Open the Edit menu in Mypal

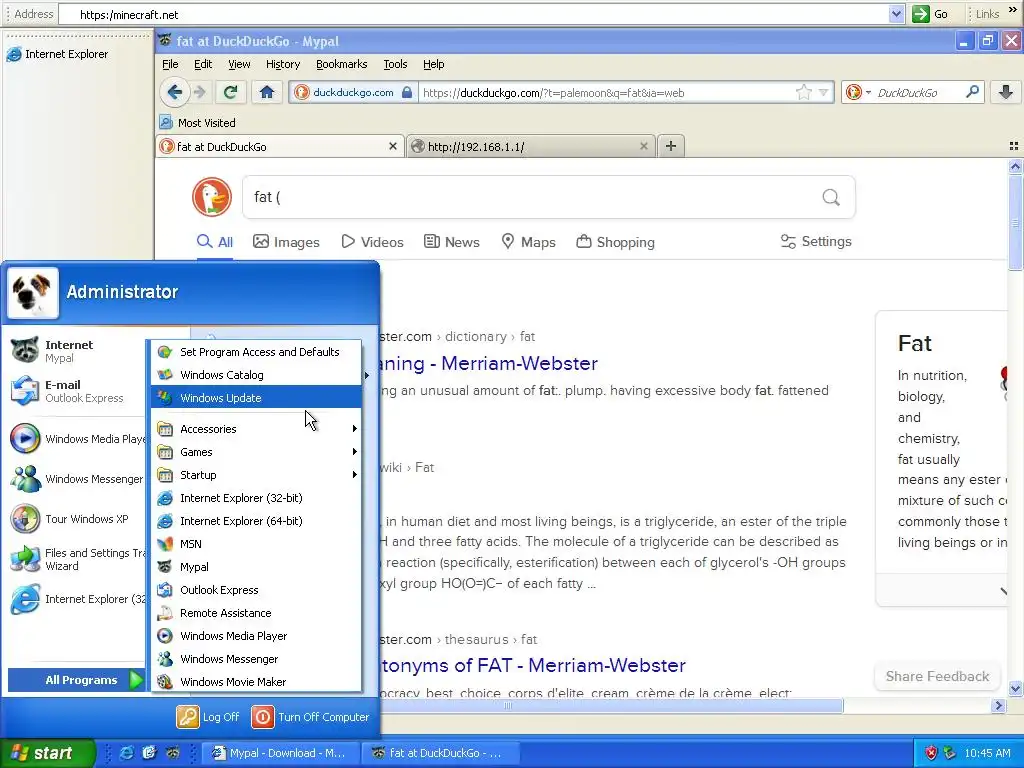click(x=203, y=64)
